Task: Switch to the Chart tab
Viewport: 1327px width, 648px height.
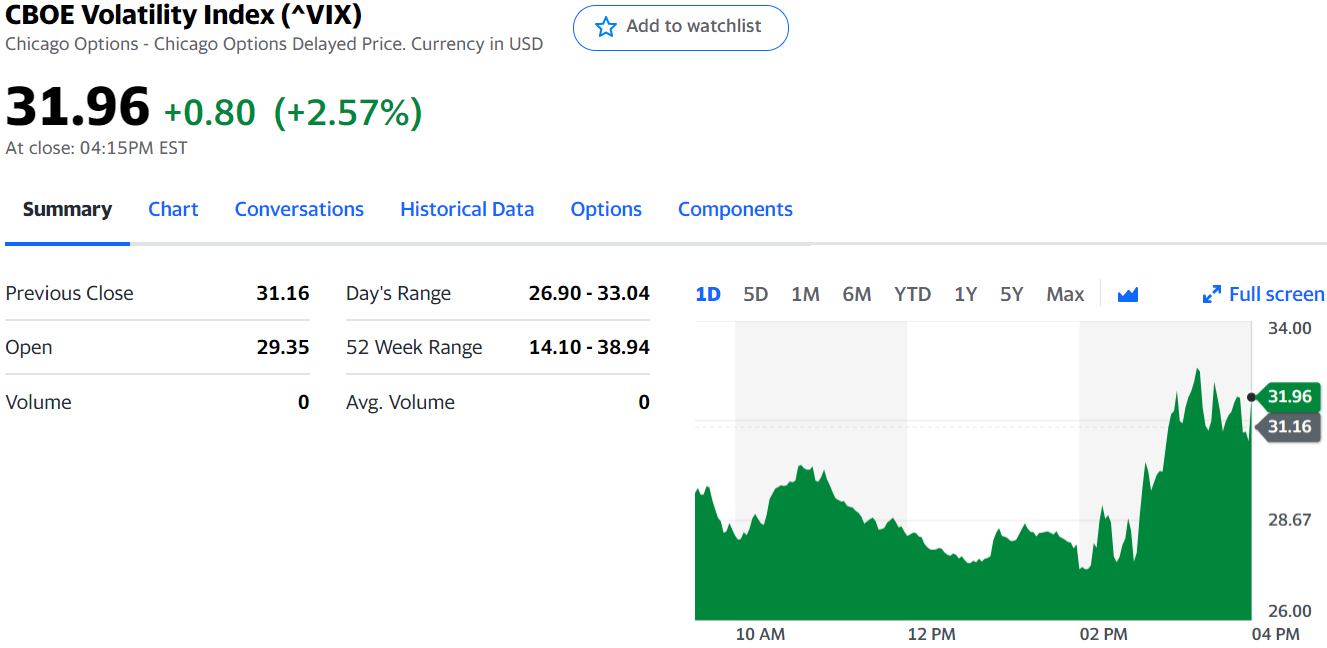Action: (173, 209)
